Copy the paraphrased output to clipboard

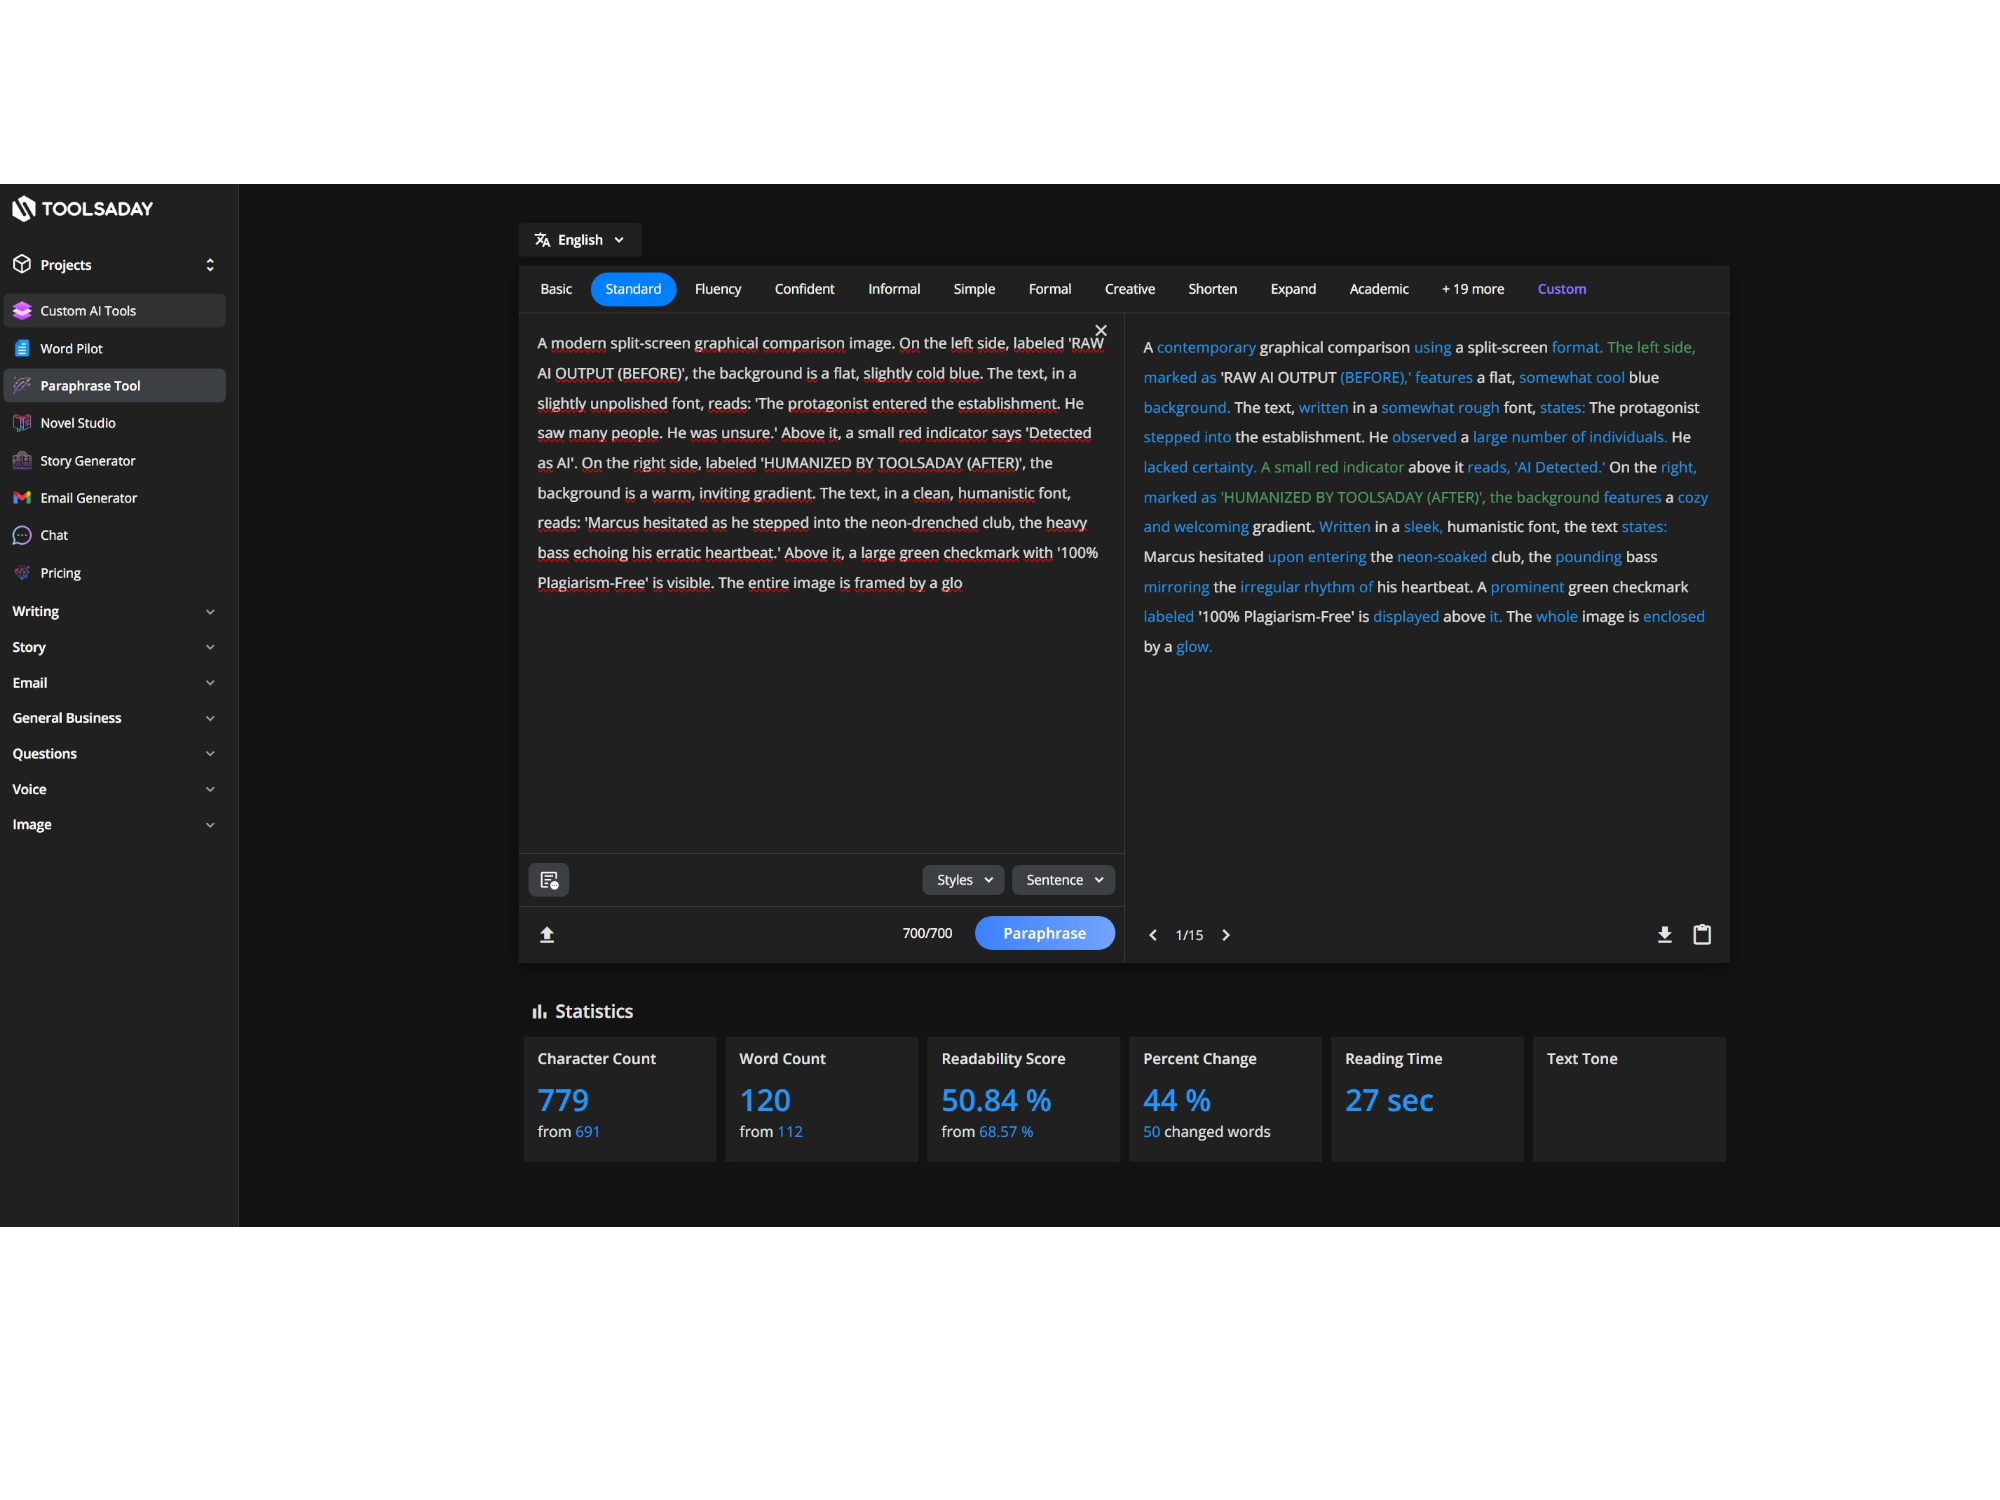(x=1702, y=934)
